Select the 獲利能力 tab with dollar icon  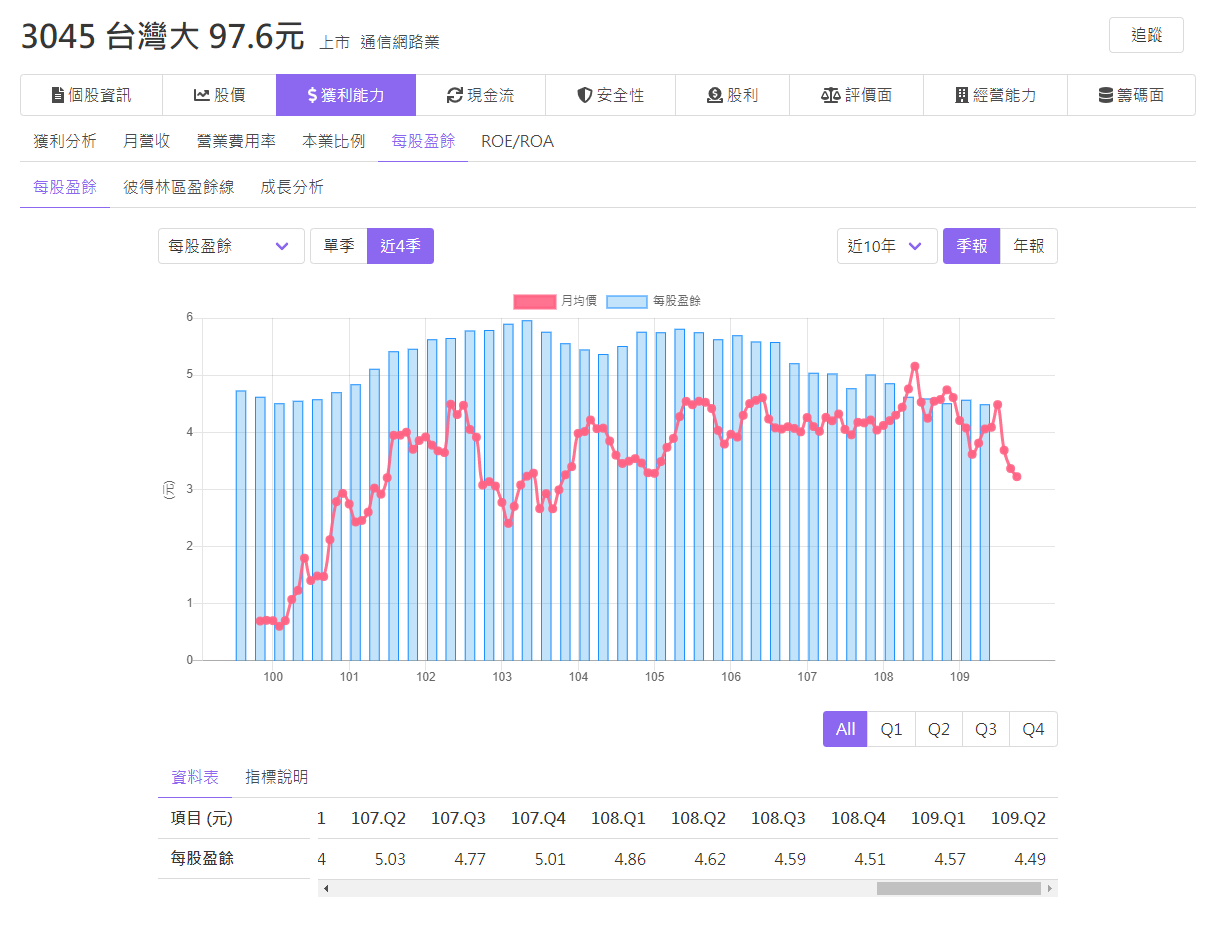click(346, 95)
